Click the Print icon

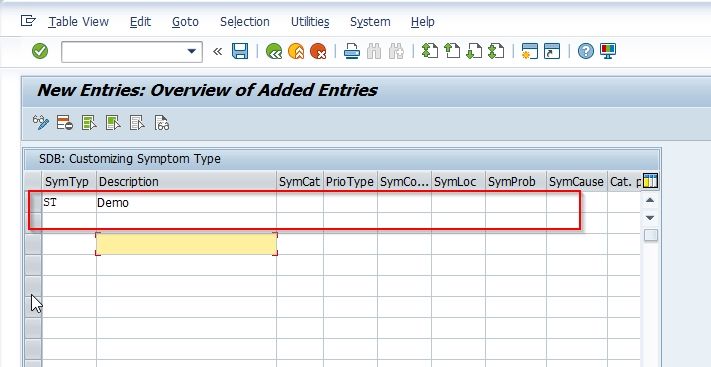pos(351,51)
